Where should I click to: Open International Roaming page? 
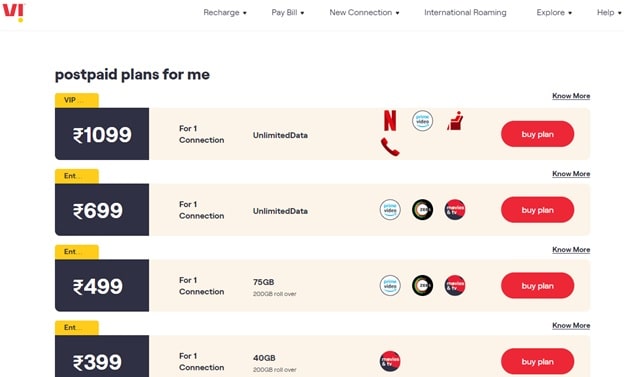pos(465,12)
